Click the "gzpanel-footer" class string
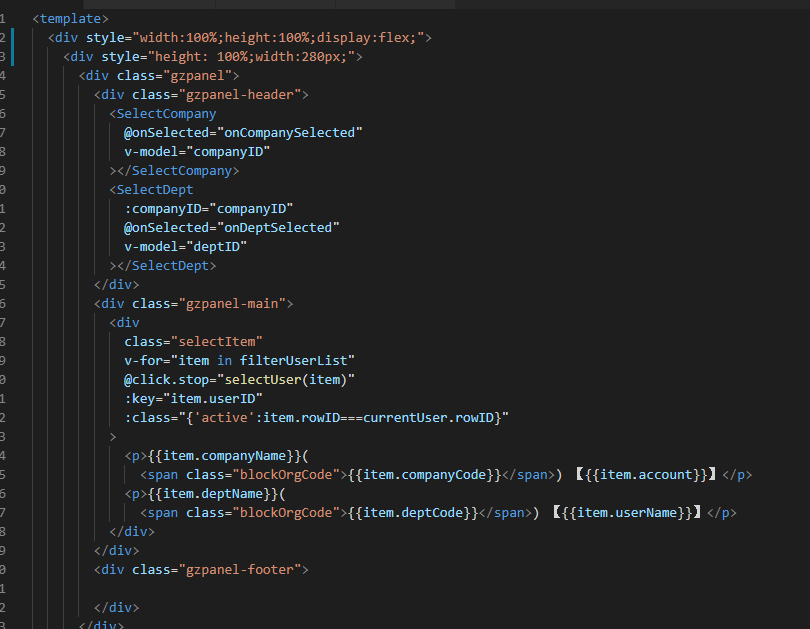This screenshot has height=629, width=810. [x=240, y=570]
